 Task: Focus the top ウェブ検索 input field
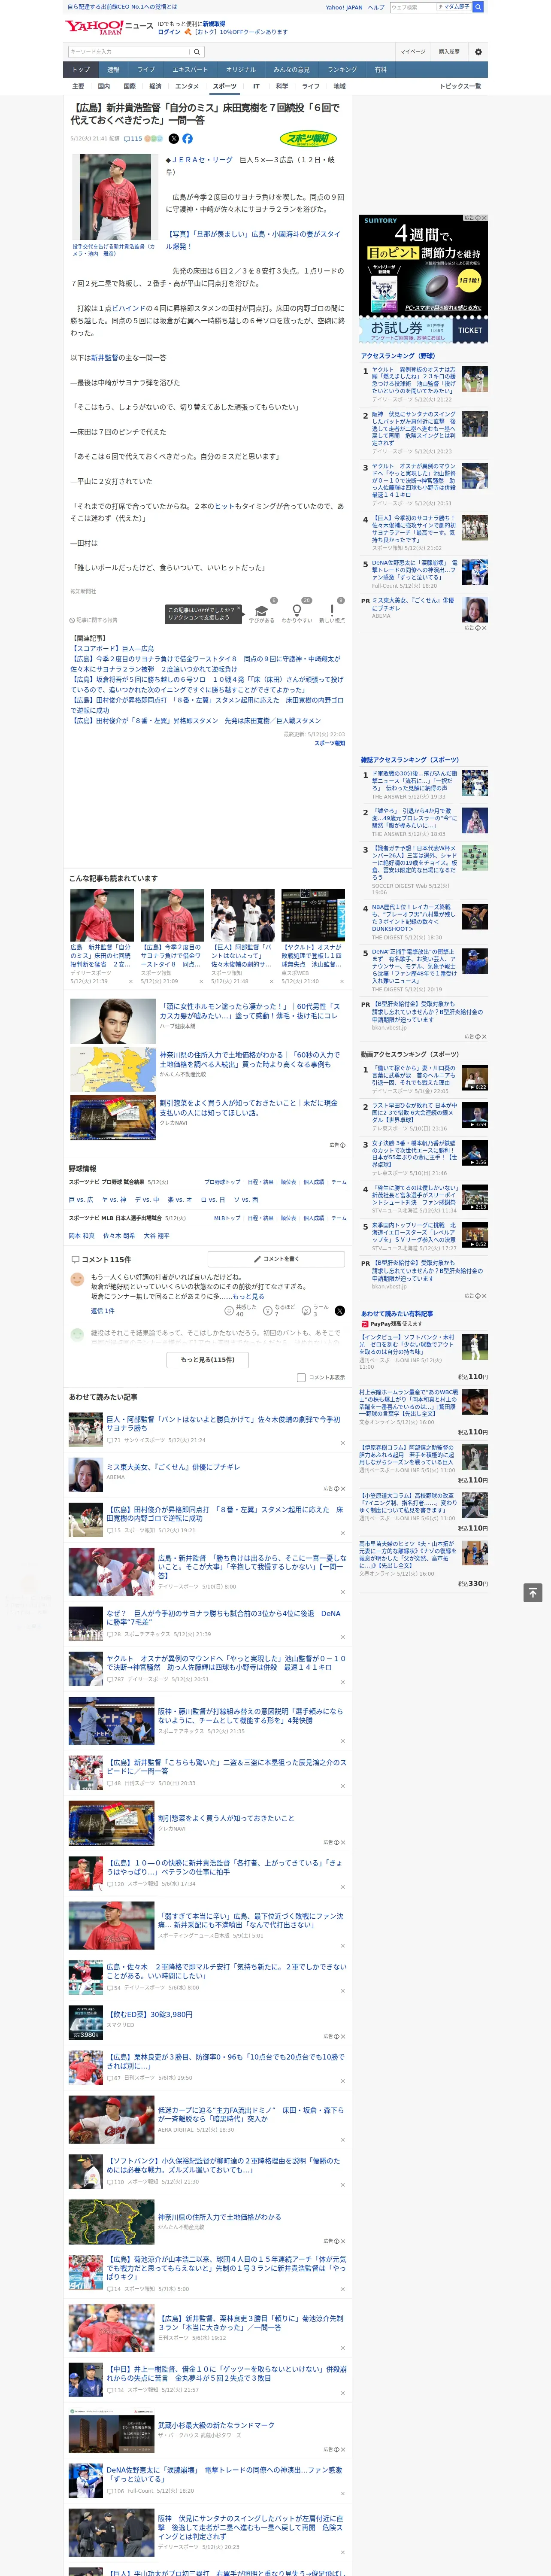click(412, 7)
